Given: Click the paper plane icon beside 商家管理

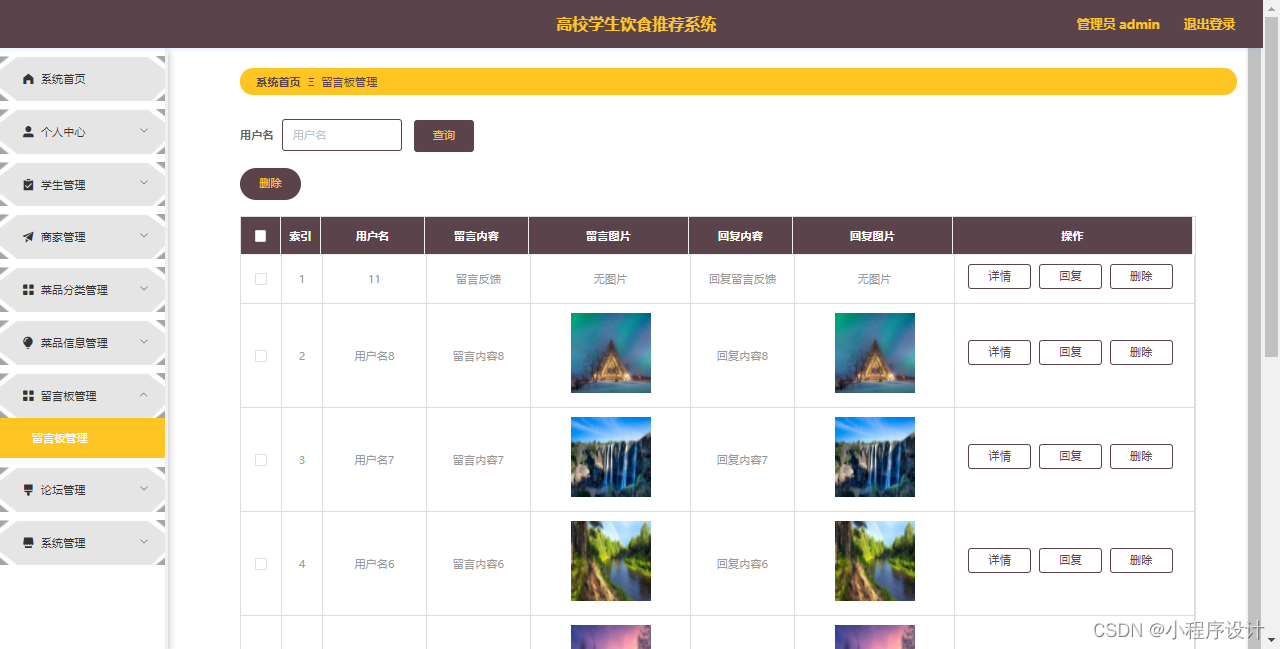Looking at the screenshot, I should pos(28,237).
